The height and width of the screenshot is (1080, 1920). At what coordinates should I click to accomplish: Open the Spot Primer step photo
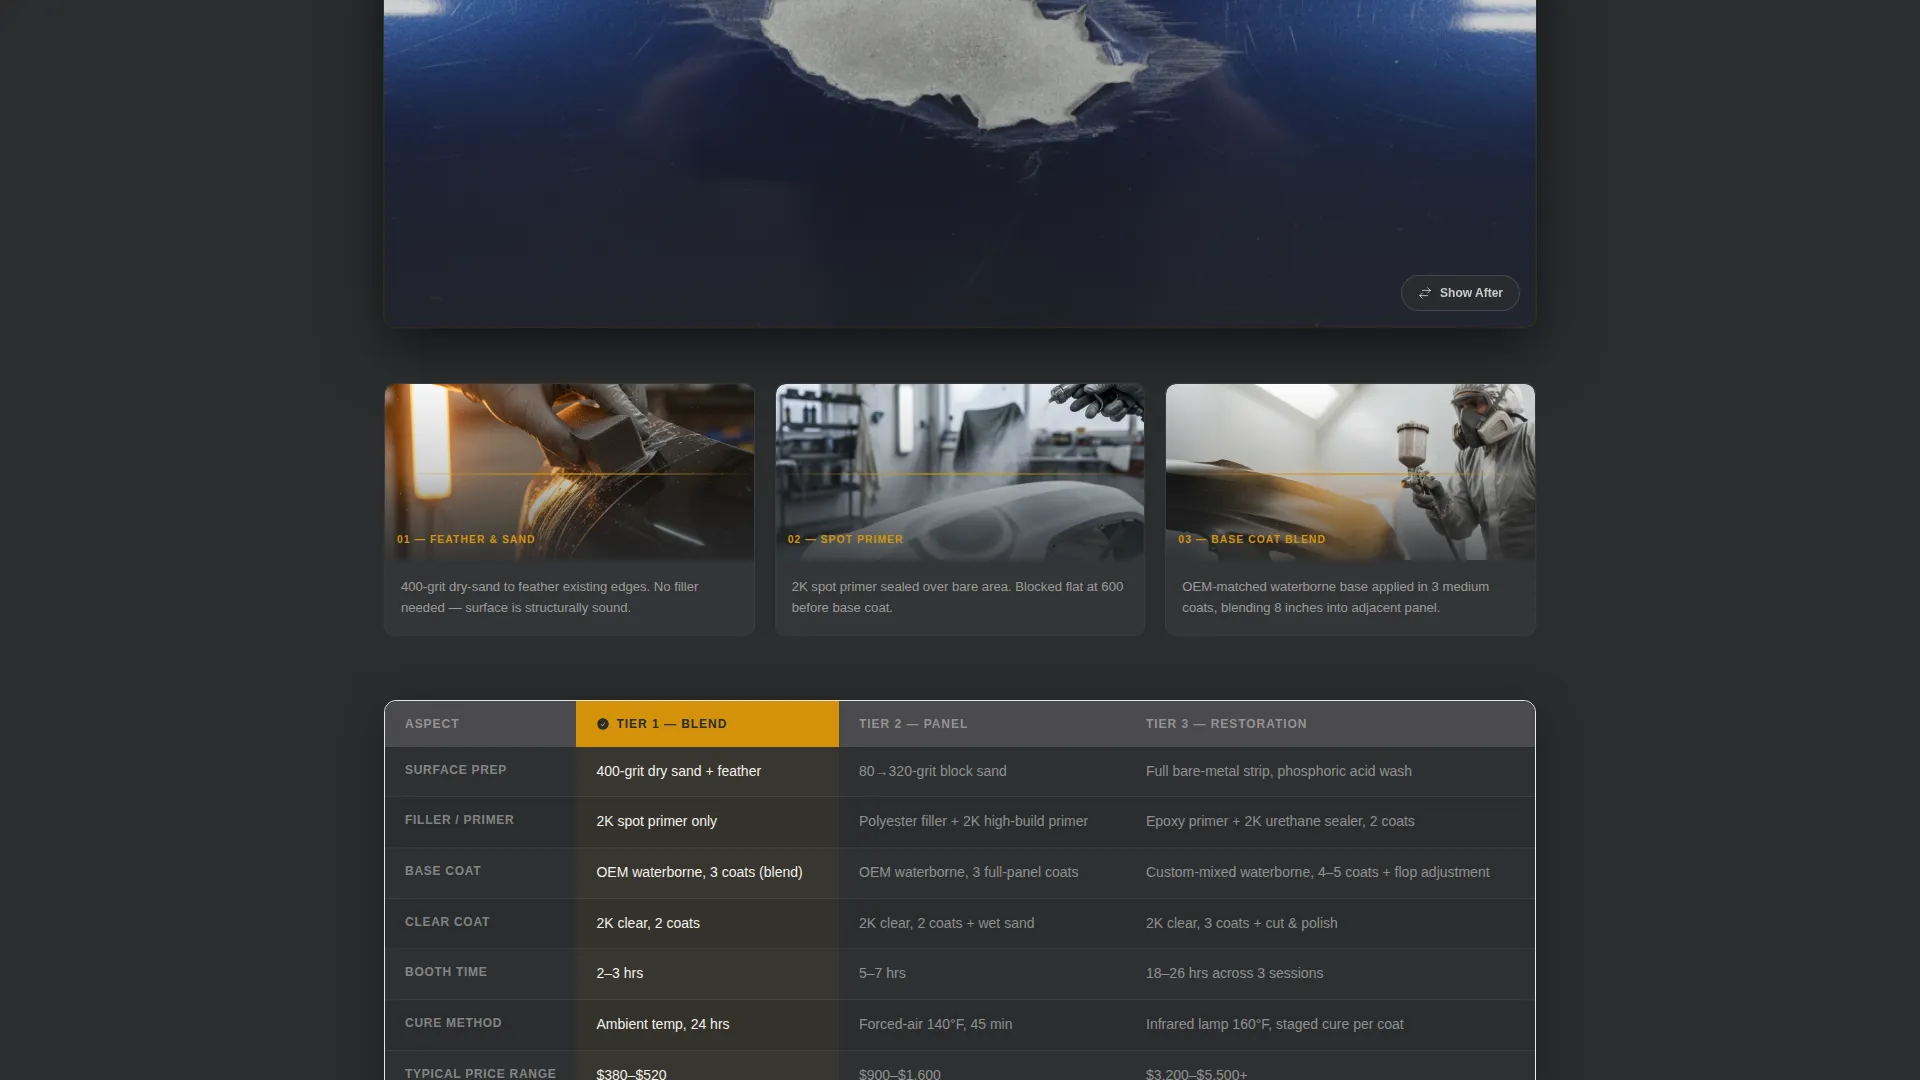960,472
